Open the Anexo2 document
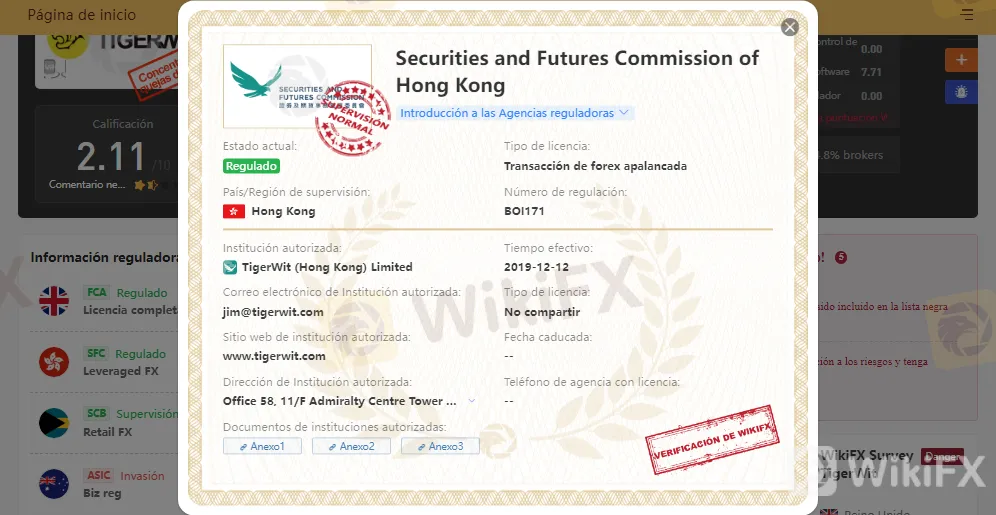 tap(351, 446)
